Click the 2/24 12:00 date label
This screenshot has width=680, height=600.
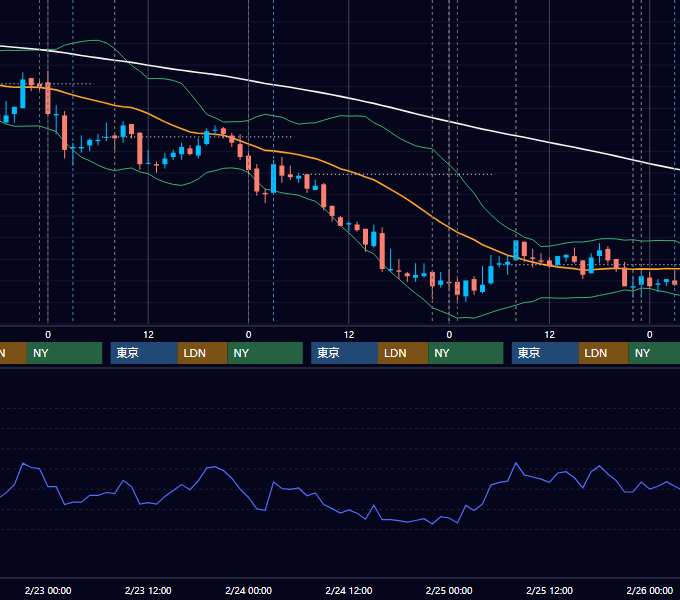(349, 590)
